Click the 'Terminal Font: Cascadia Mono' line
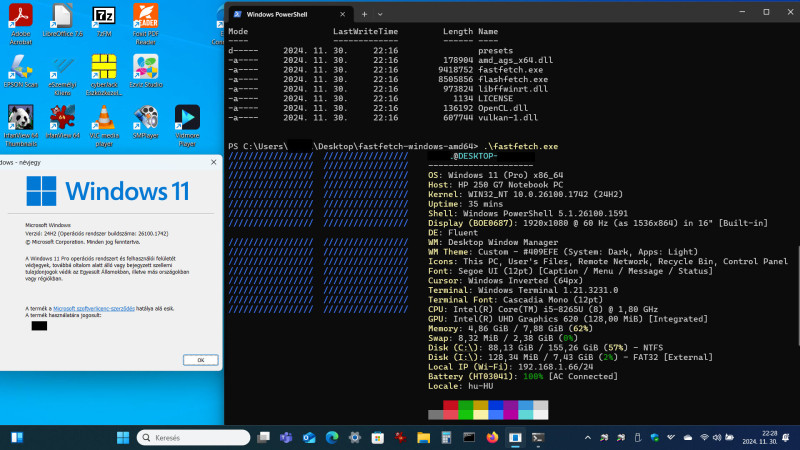This screenshot has width=800, height=450. [515, 300]
